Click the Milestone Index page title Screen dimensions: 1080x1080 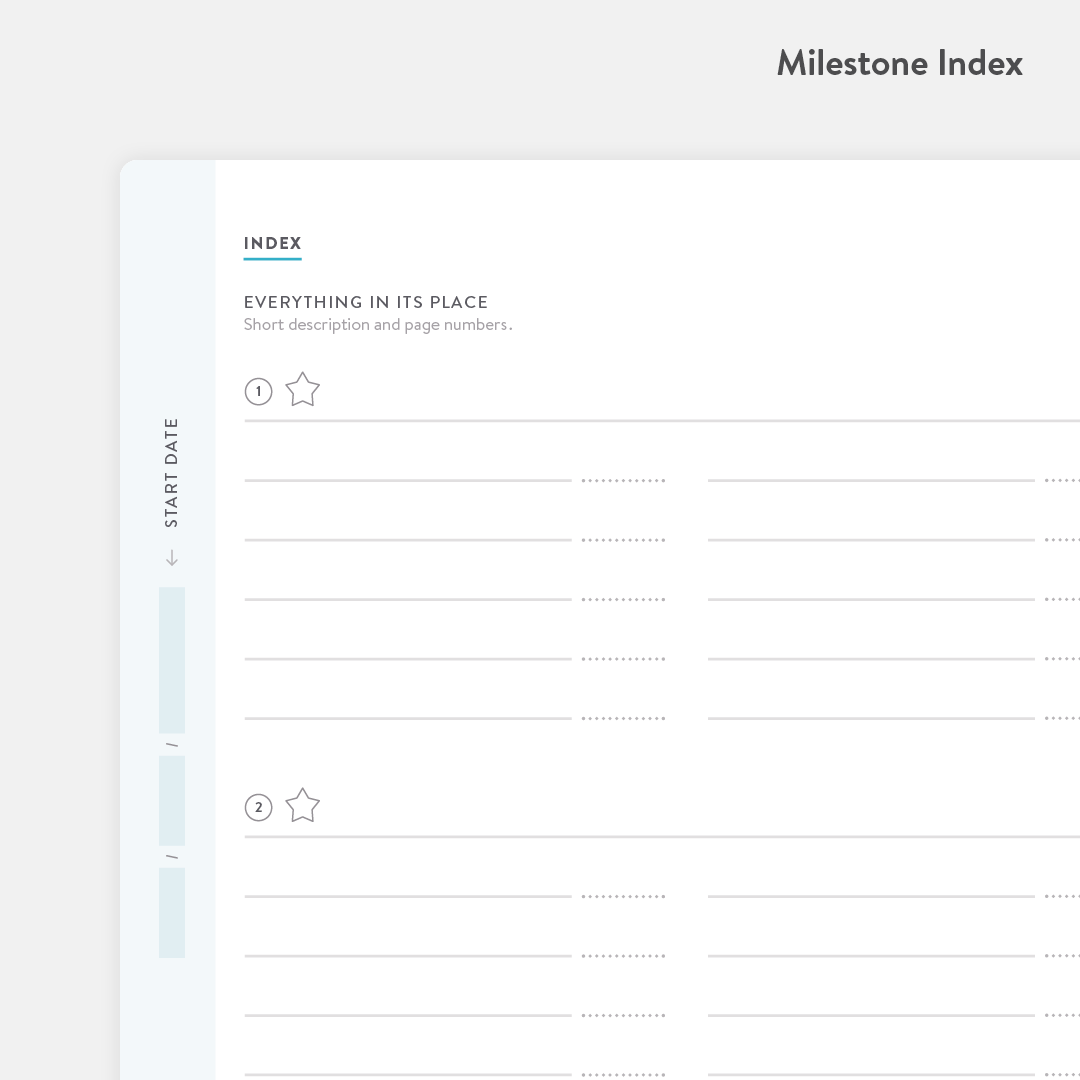point(899,63)
